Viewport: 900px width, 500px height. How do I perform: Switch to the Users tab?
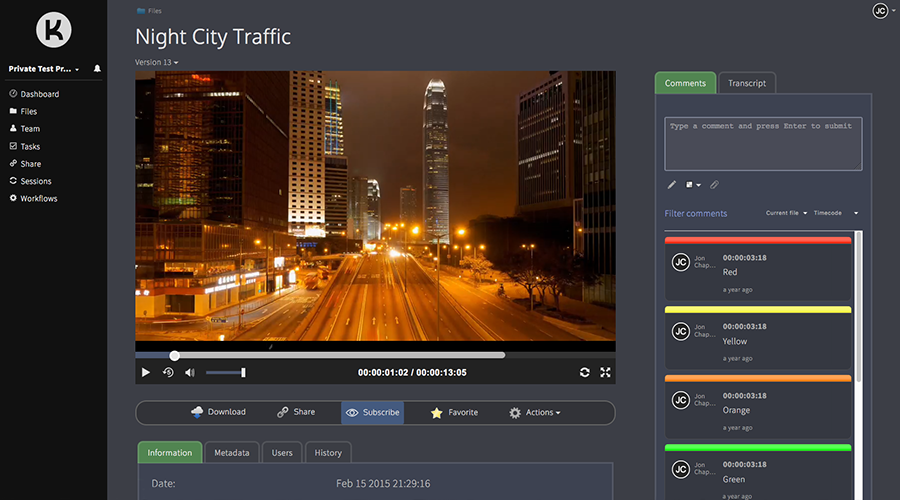[282, 452]
